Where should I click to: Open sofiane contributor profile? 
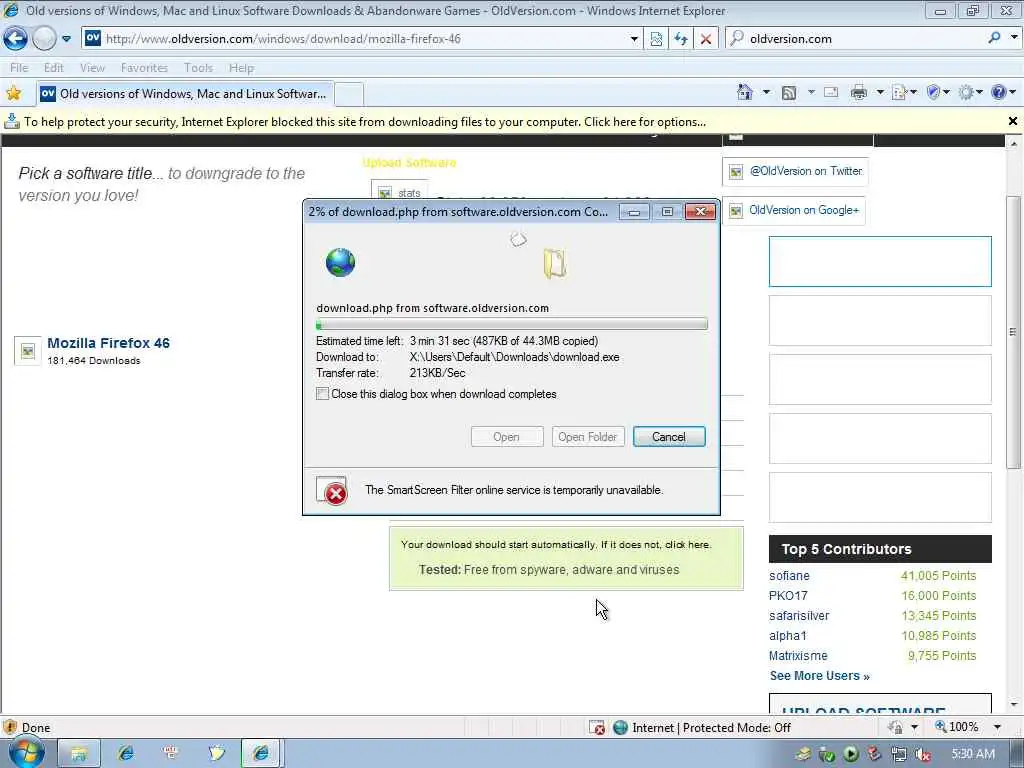coord(789,576)
